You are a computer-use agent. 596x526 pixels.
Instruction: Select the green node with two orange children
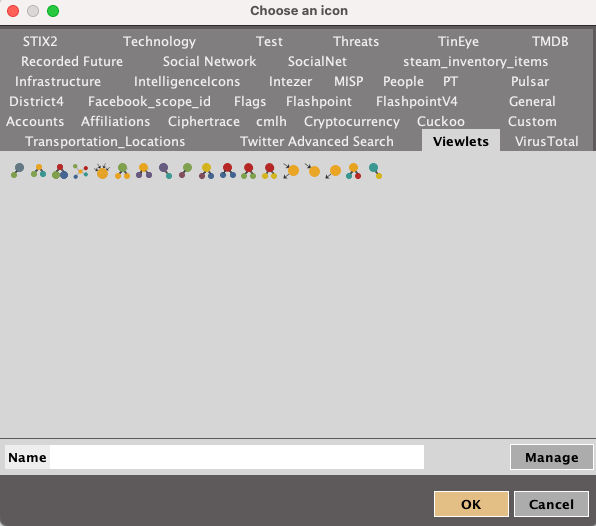point(122,171)
